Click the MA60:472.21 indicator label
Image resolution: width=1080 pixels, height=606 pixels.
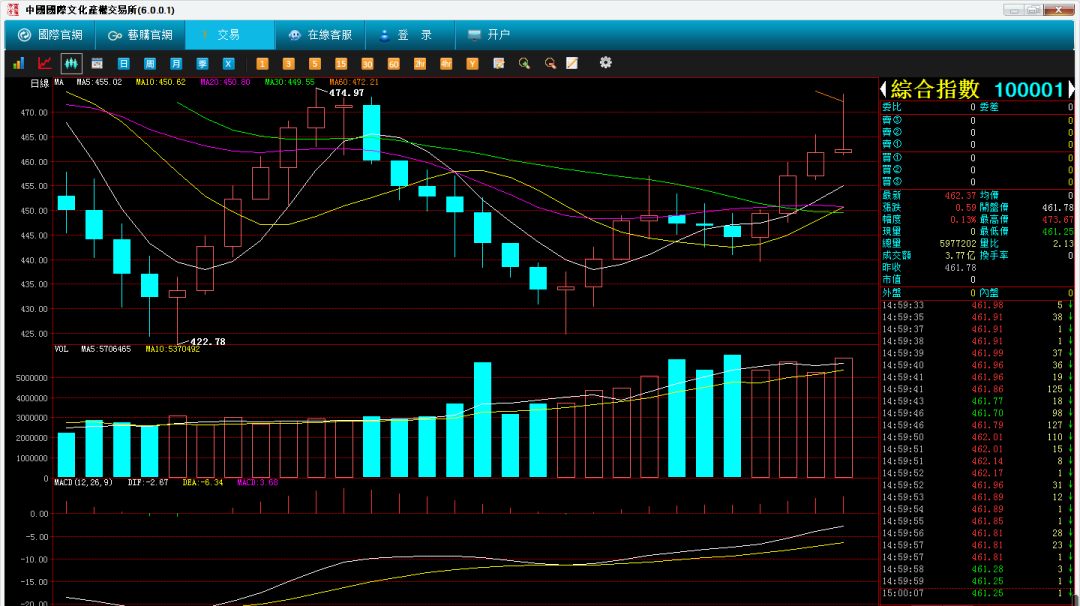[354, 82]
